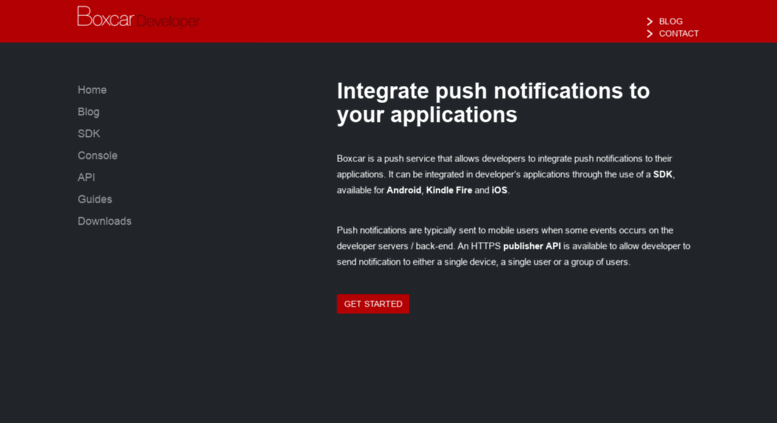Click the chevron arrow beside CONTACT
This screenshot has width=777, height=423.
pos(650,34)
